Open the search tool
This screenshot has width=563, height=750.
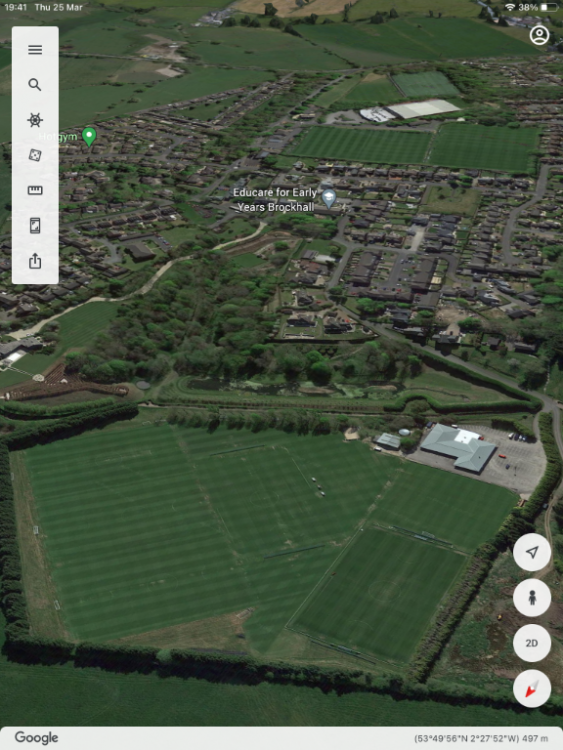click(x=35, y=85)
